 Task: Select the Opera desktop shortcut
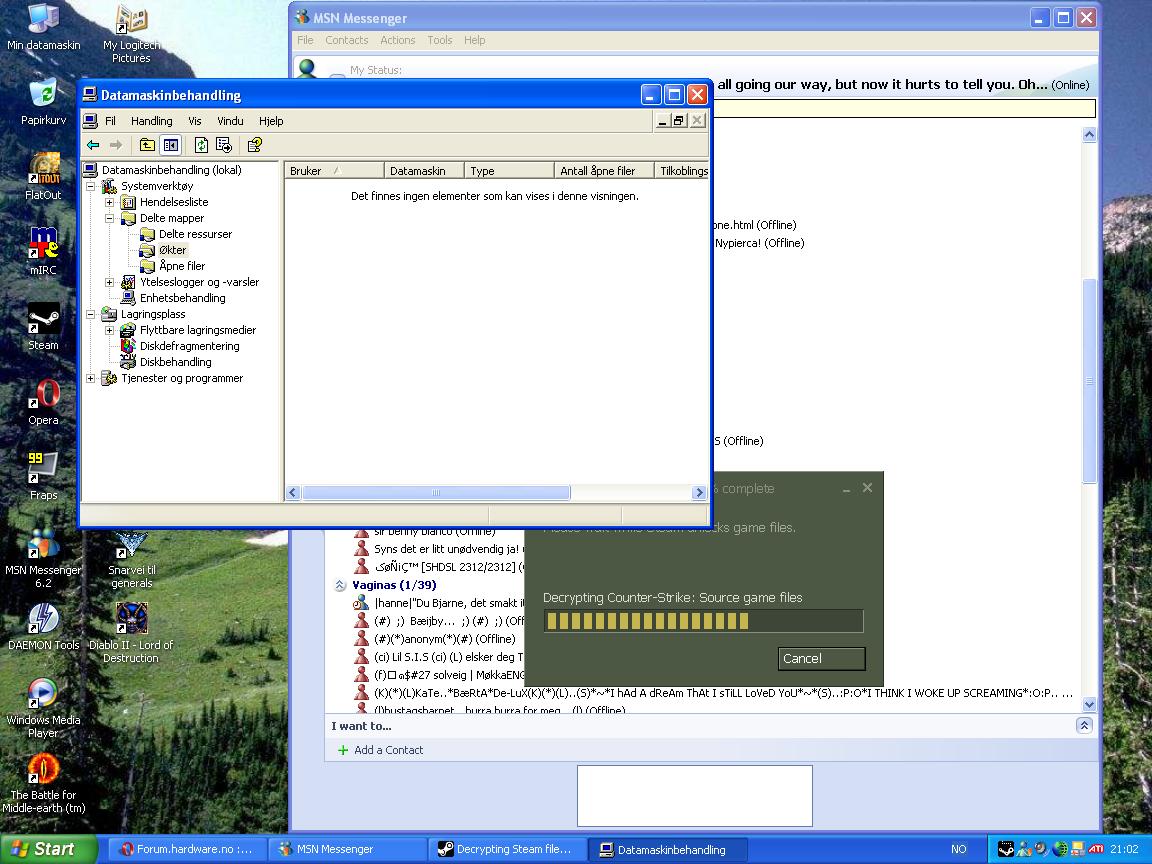click(x=43, y=402)
